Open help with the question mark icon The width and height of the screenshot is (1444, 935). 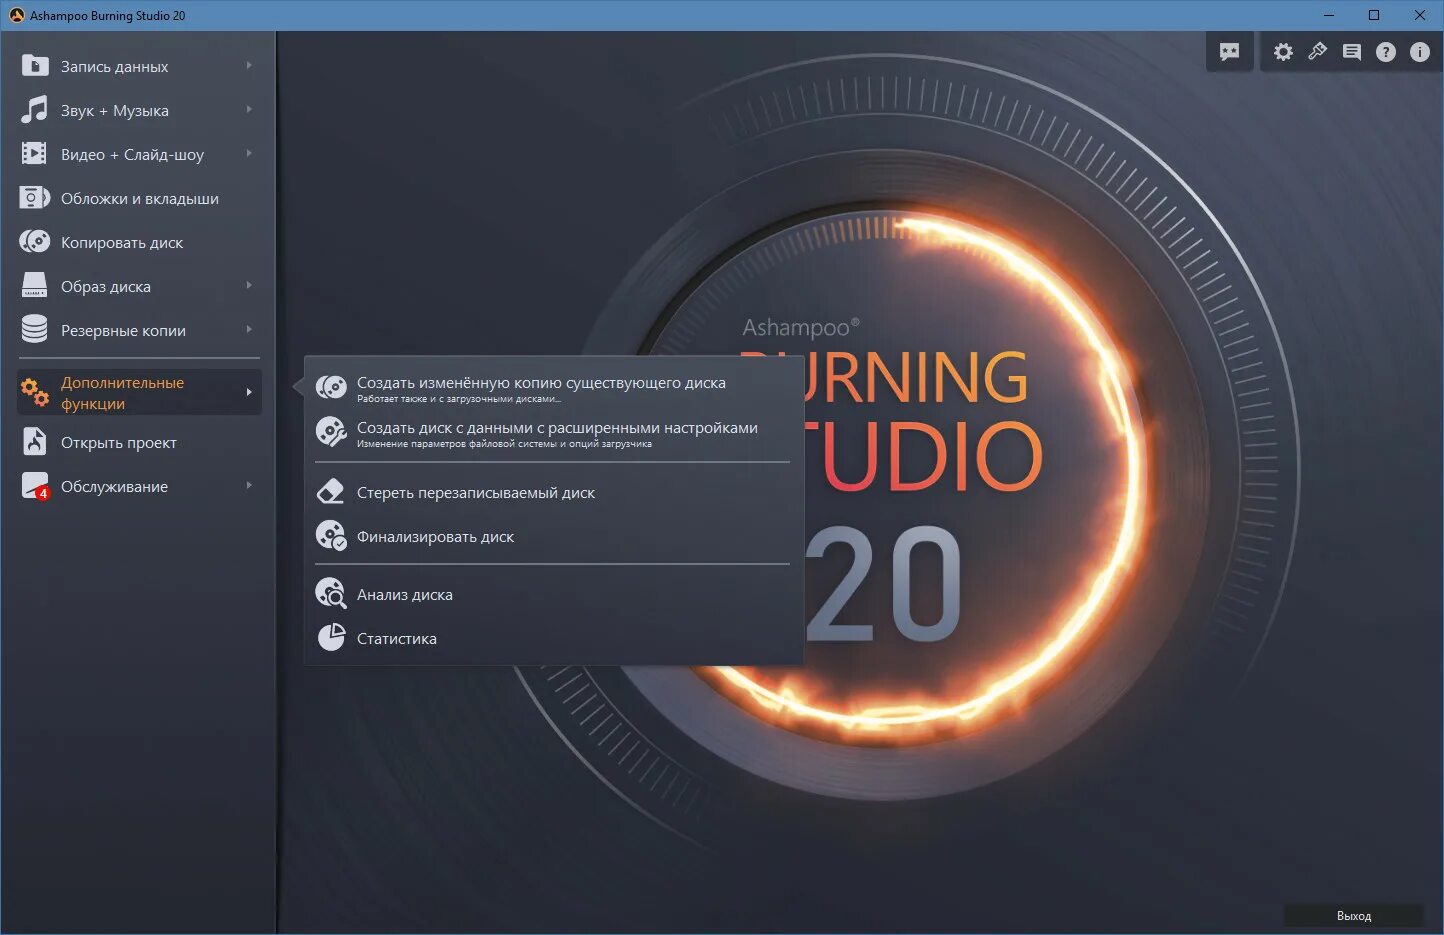coord(1385,52)
